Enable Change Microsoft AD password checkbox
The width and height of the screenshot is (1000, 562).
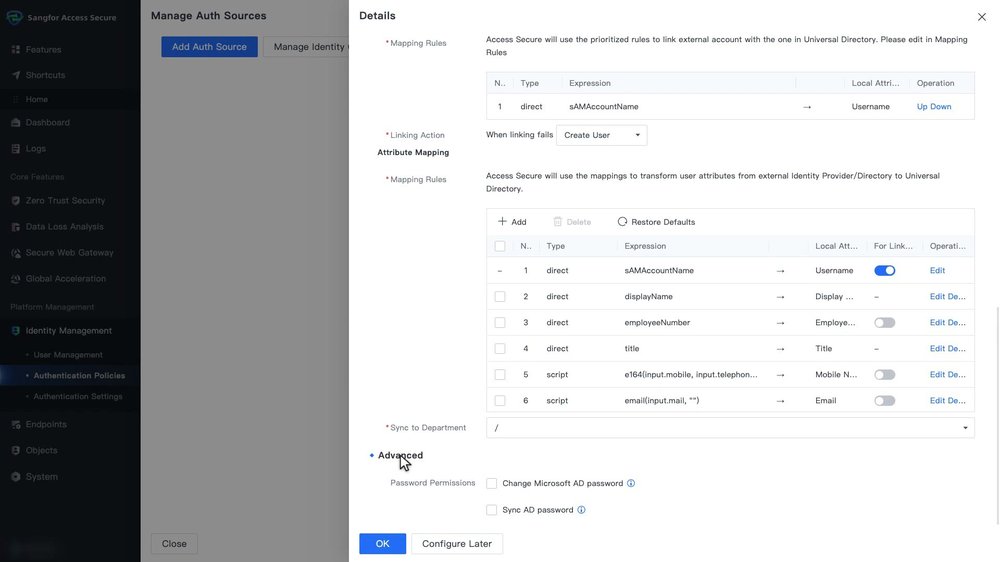(x=491, y=484)
